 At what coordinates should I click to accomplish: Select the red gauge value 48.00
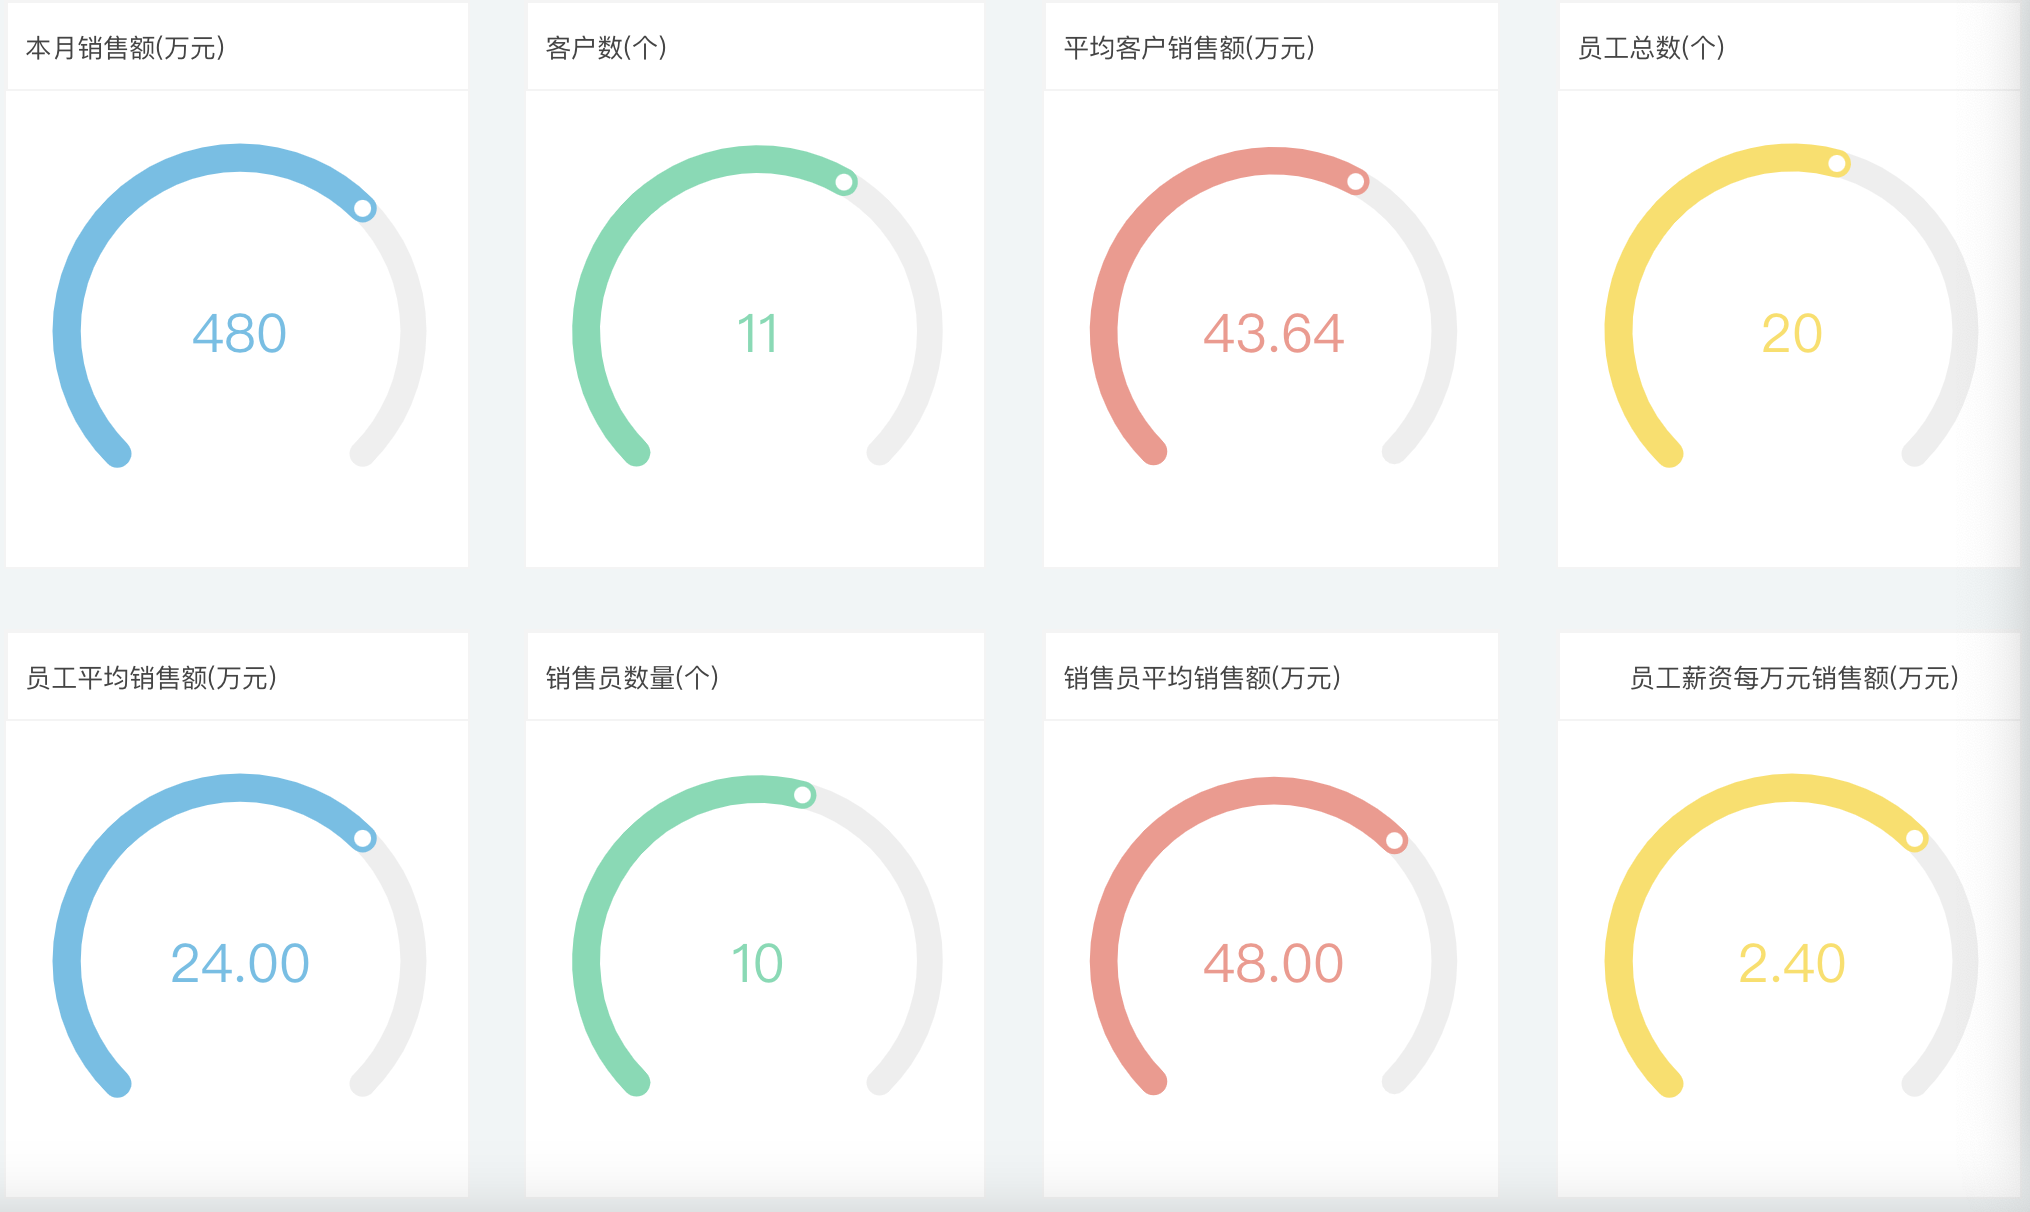click(x=1273, y=964)
